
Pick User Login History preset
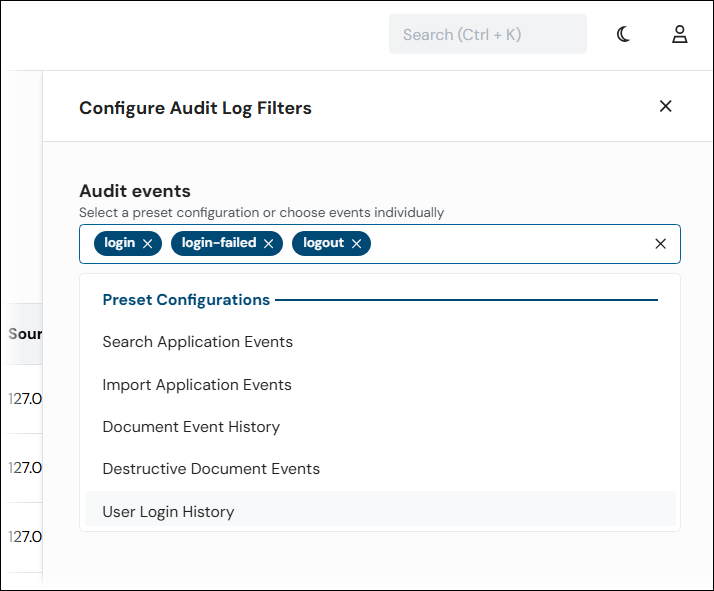point(380,509)
